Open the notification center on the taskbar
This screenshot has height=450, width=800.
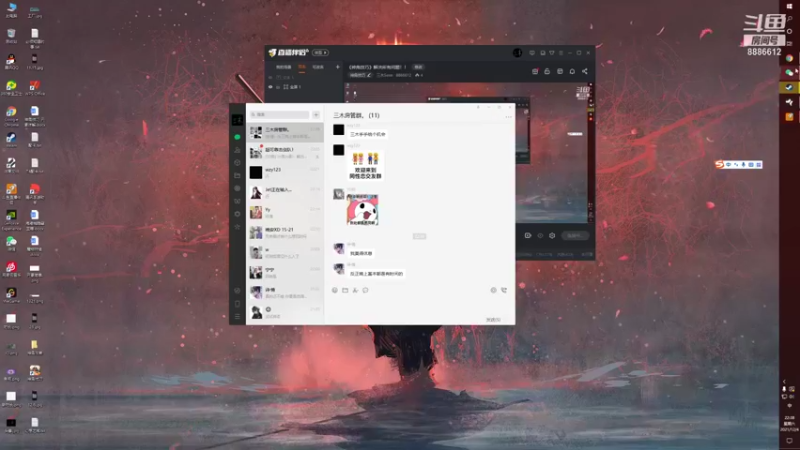point(789,440)
